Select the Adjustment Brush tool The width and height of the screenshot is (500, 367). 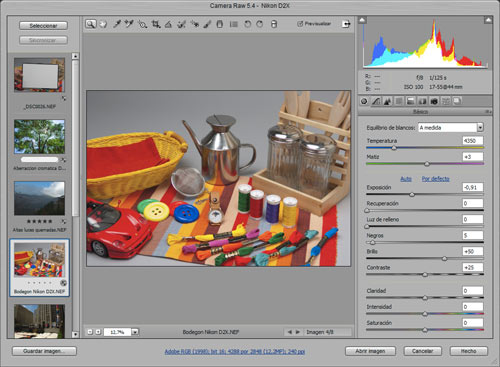207,24
